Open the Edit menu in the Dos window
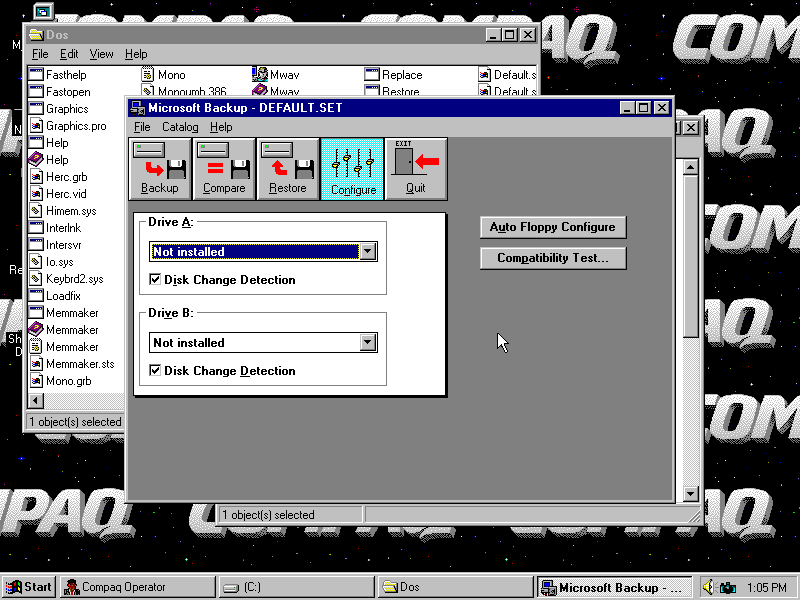 pos(69,54)
